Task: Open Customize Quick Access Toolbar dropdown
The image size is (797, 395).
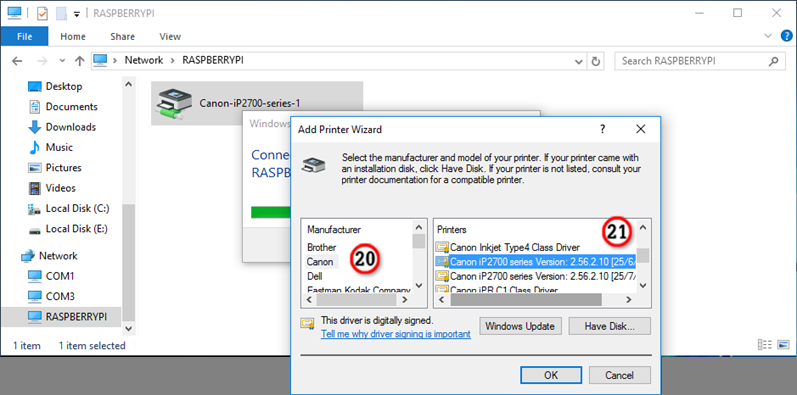Action: click(77, 14)
